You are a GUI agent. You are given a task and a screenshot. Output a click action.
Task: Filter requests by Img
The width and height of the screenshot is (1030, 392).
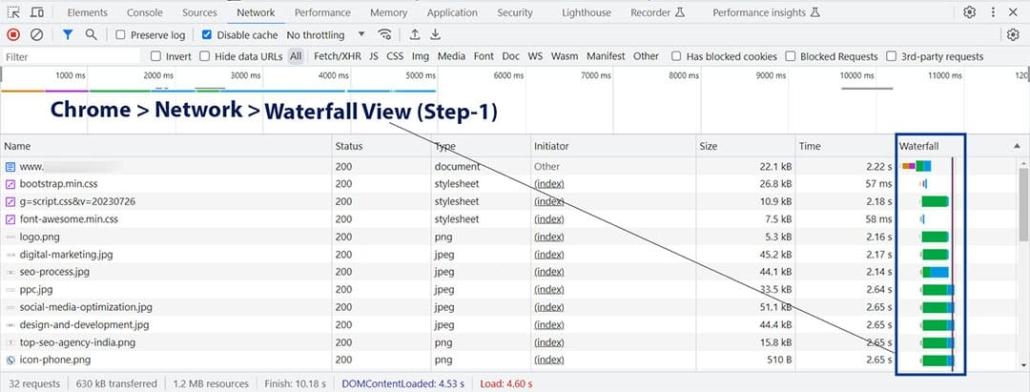420,56
